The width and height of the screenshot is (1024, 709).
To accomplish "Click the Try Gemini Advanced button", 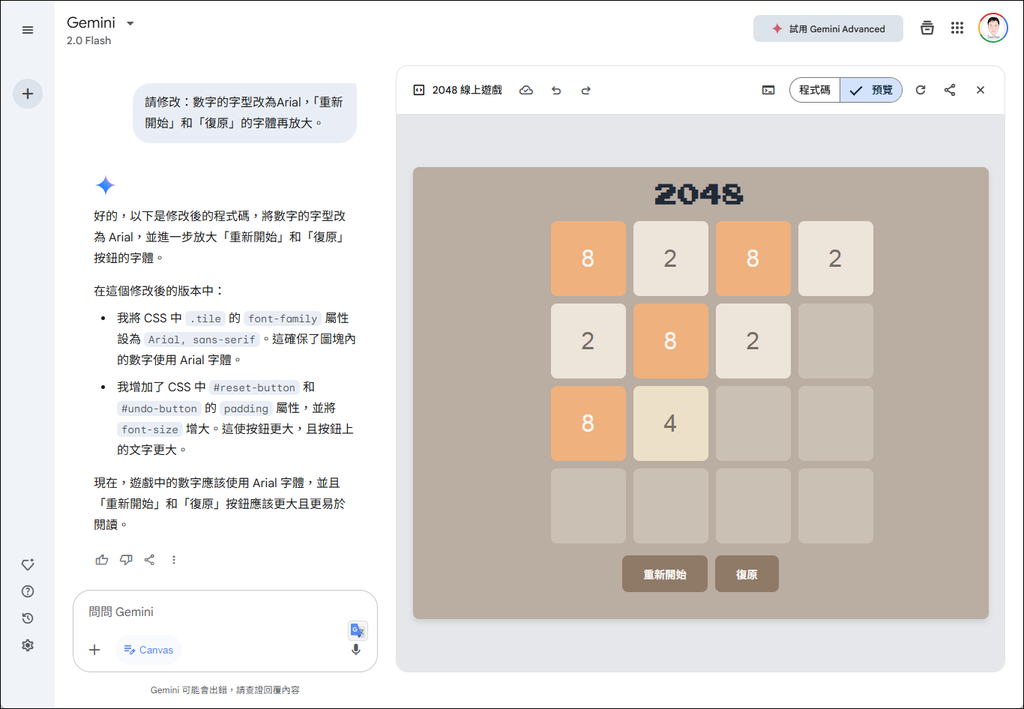I will [827, 29].
